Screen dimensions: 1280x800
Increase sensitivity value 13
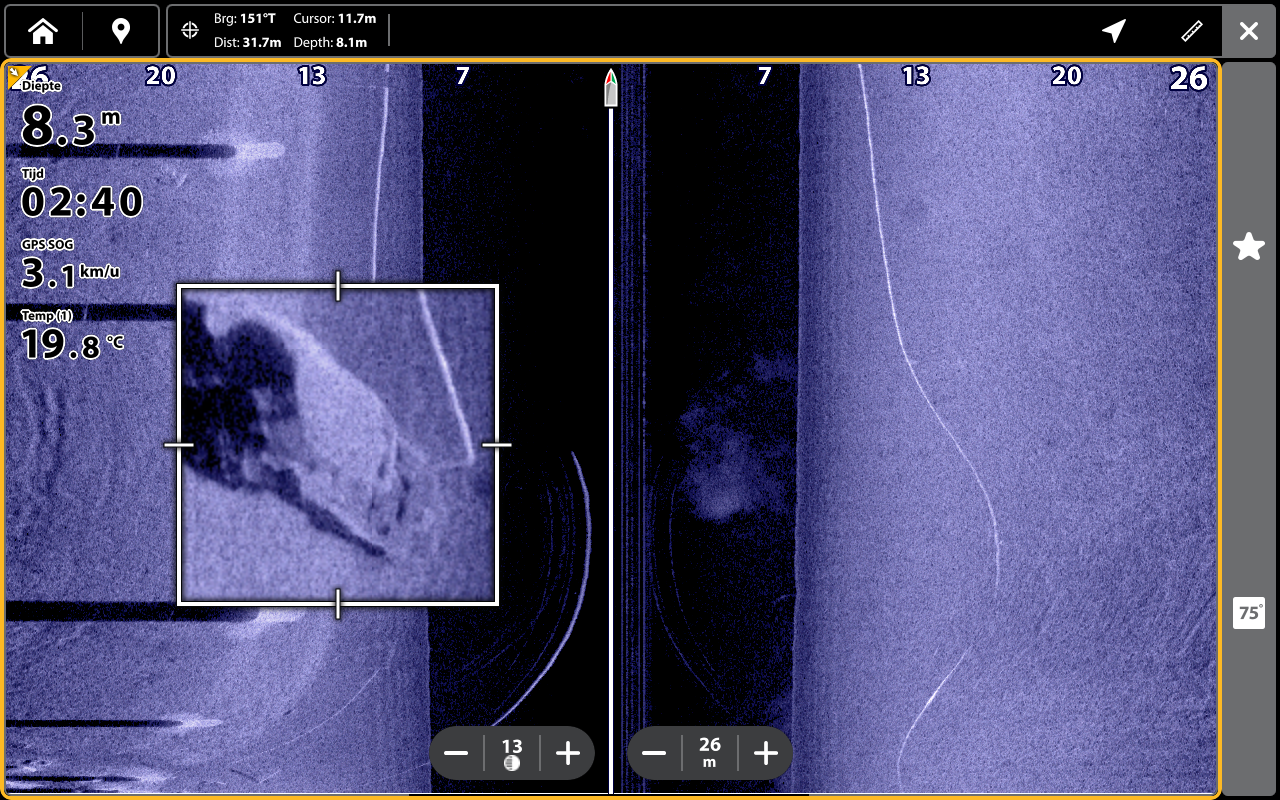[x=567, y=753]
